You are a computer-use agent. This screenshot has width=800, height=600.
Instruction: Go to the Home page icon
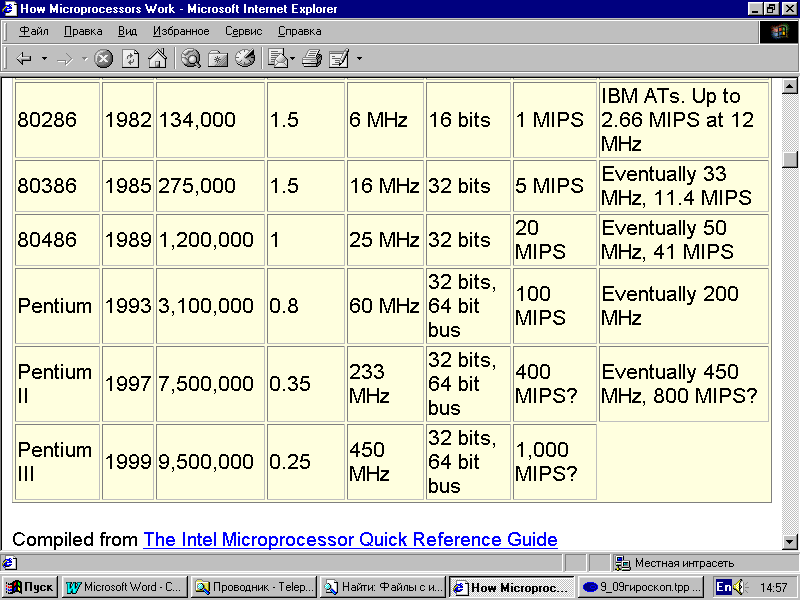[x=157, y=59]
